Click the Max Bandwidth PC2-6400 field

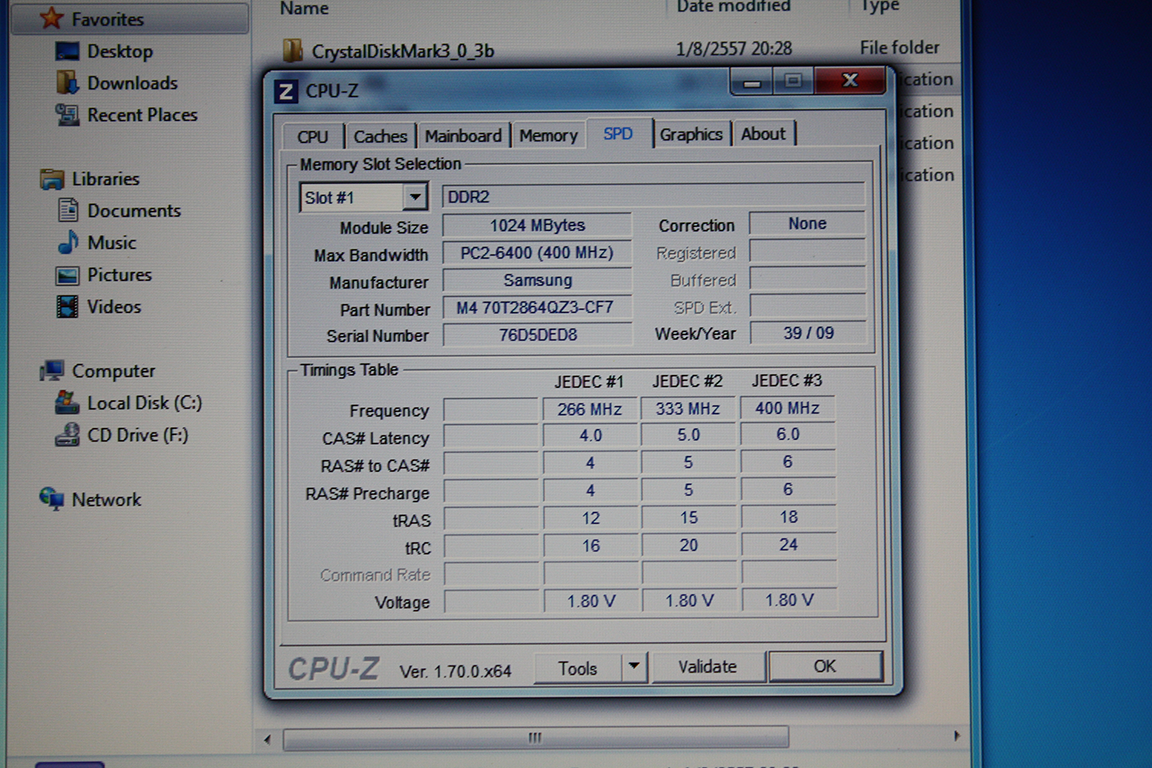point(537,253)
